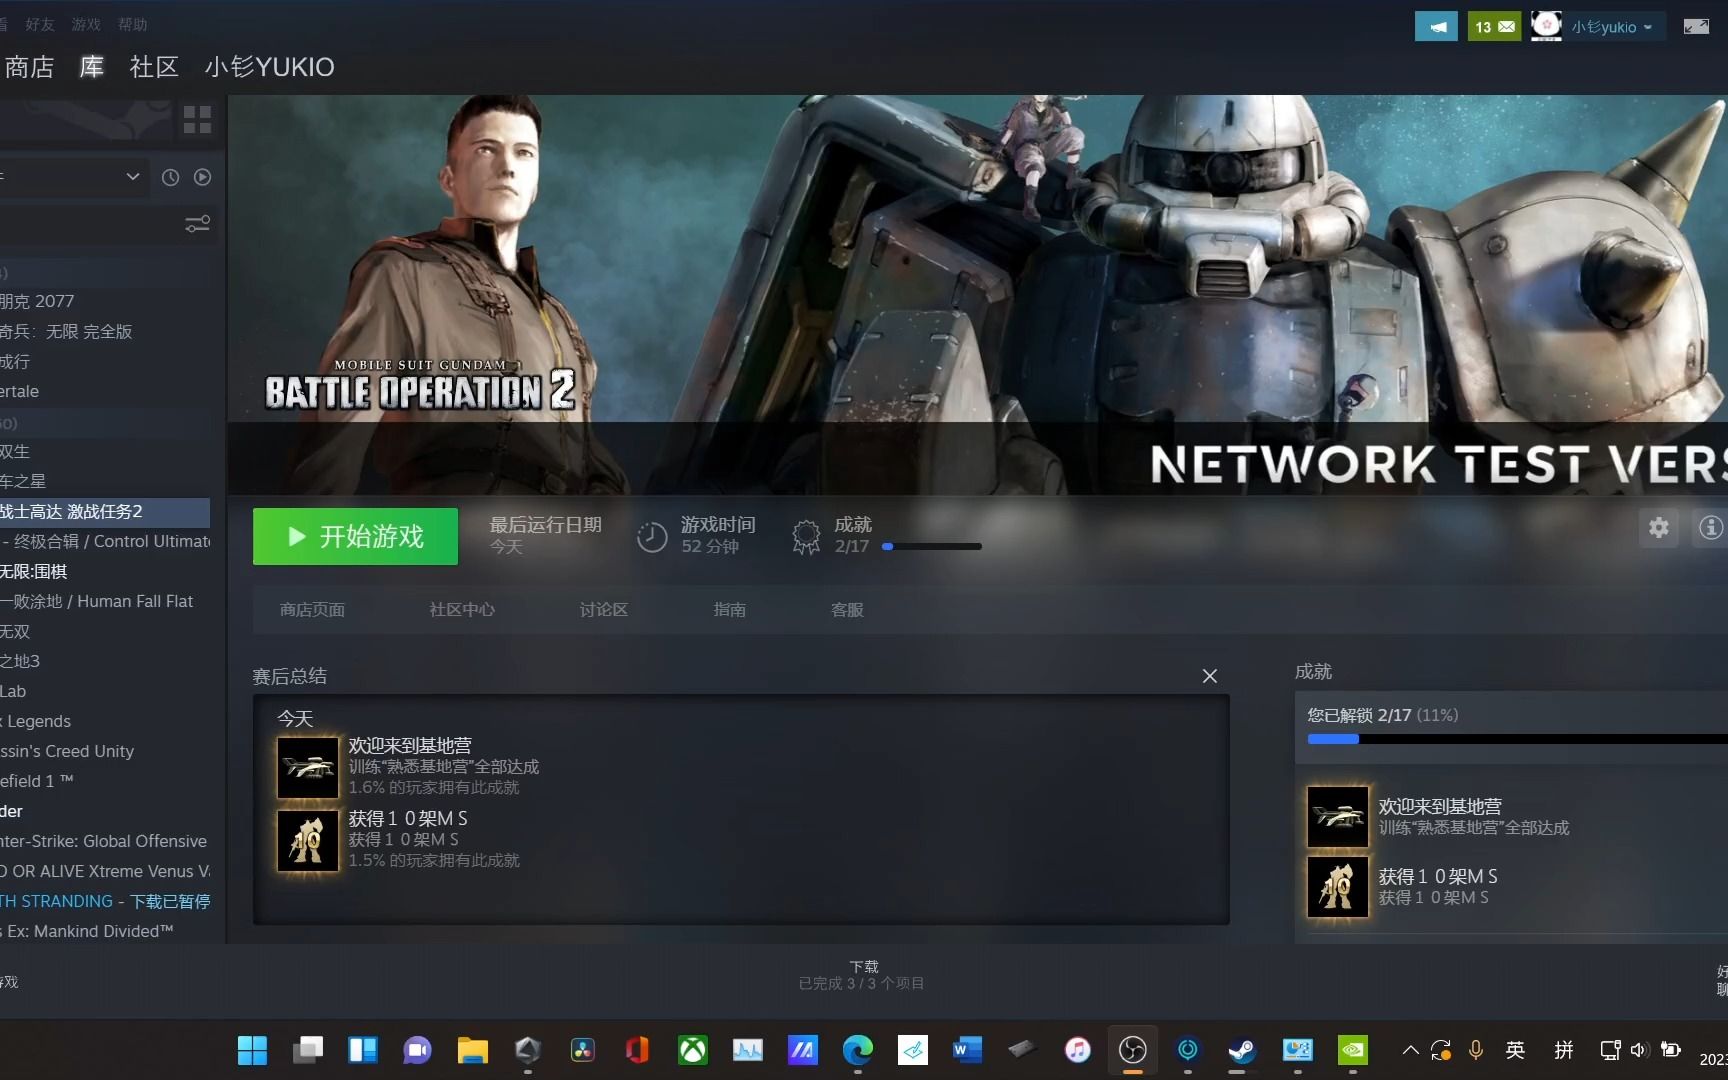Viewport: 1728px width, 1080px height.
Task: Expand the library filter dropdown arrow
Action: (132, 177)
